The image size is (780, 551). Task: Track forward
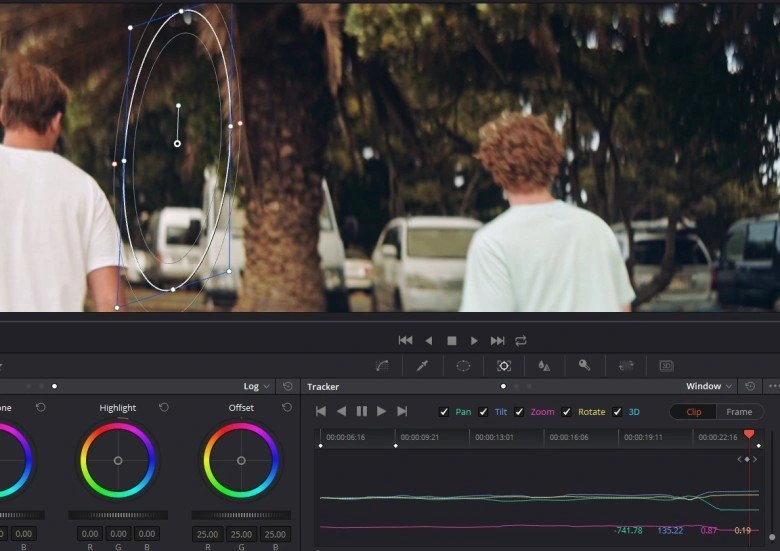382,411
